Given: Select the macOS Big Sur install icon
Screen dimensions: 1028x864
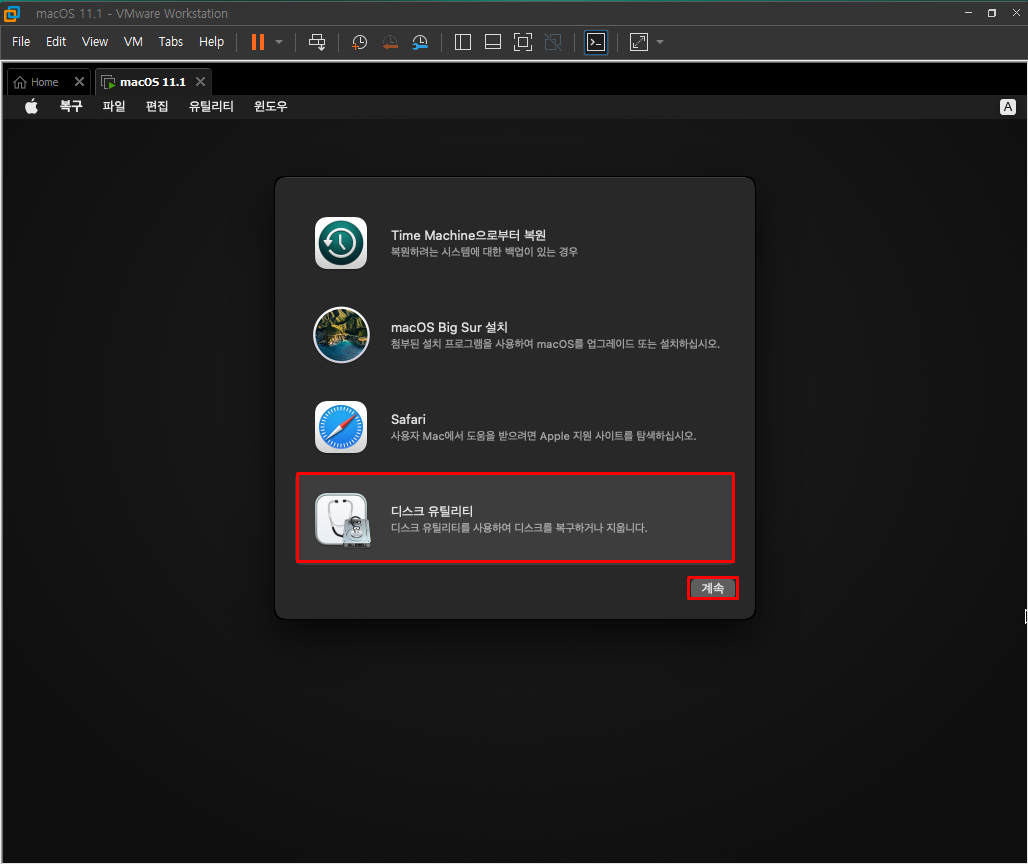Looking at the screenshot, I should click(x=341, y=335).
